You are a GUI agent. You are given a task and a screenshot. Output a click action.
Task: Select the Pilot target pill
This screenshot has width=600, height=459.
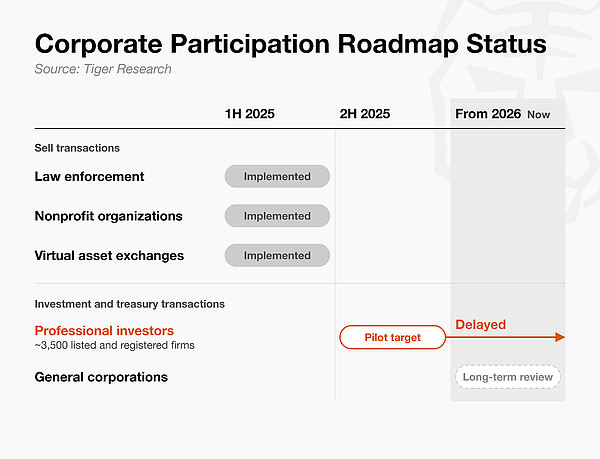coord(393,337)
